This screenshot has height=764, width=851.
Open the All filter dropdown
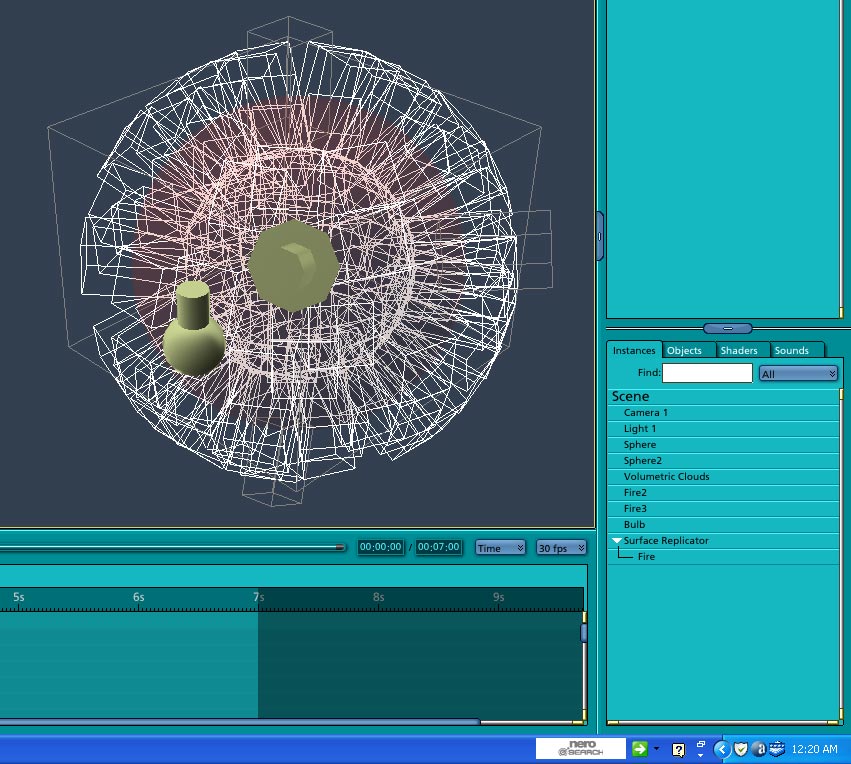(798, 374)
